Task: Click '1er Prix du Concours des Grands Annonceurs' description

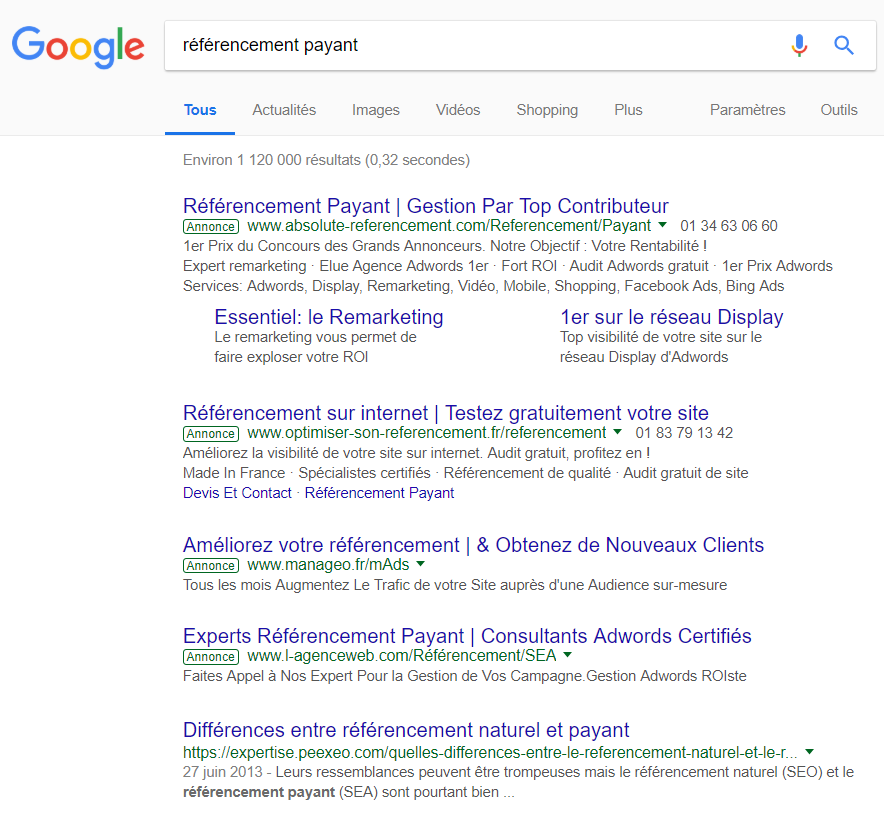Action: point(445,246)
